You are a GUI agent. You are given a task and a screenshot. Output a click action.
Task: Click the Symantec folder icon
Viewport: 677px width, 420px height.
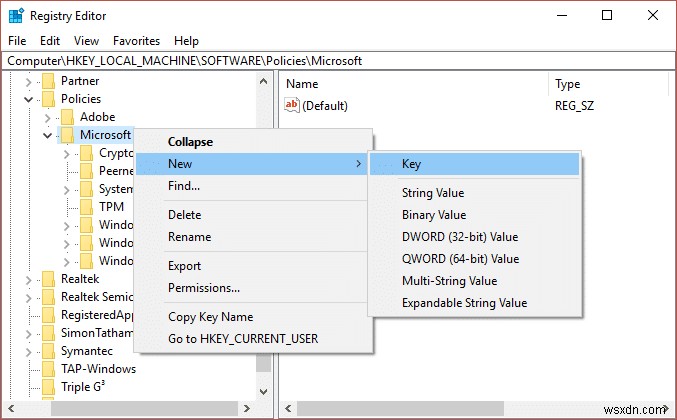point(48,351)
